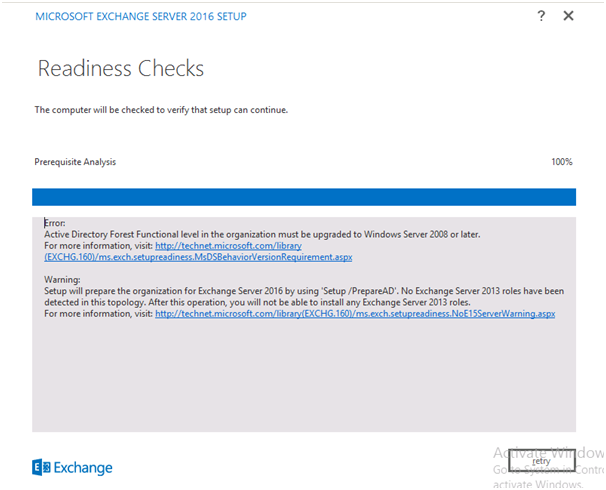Click the Forest Functional level error sentence
Viewport: 606px width, 490px height.
tap(262, 234)
